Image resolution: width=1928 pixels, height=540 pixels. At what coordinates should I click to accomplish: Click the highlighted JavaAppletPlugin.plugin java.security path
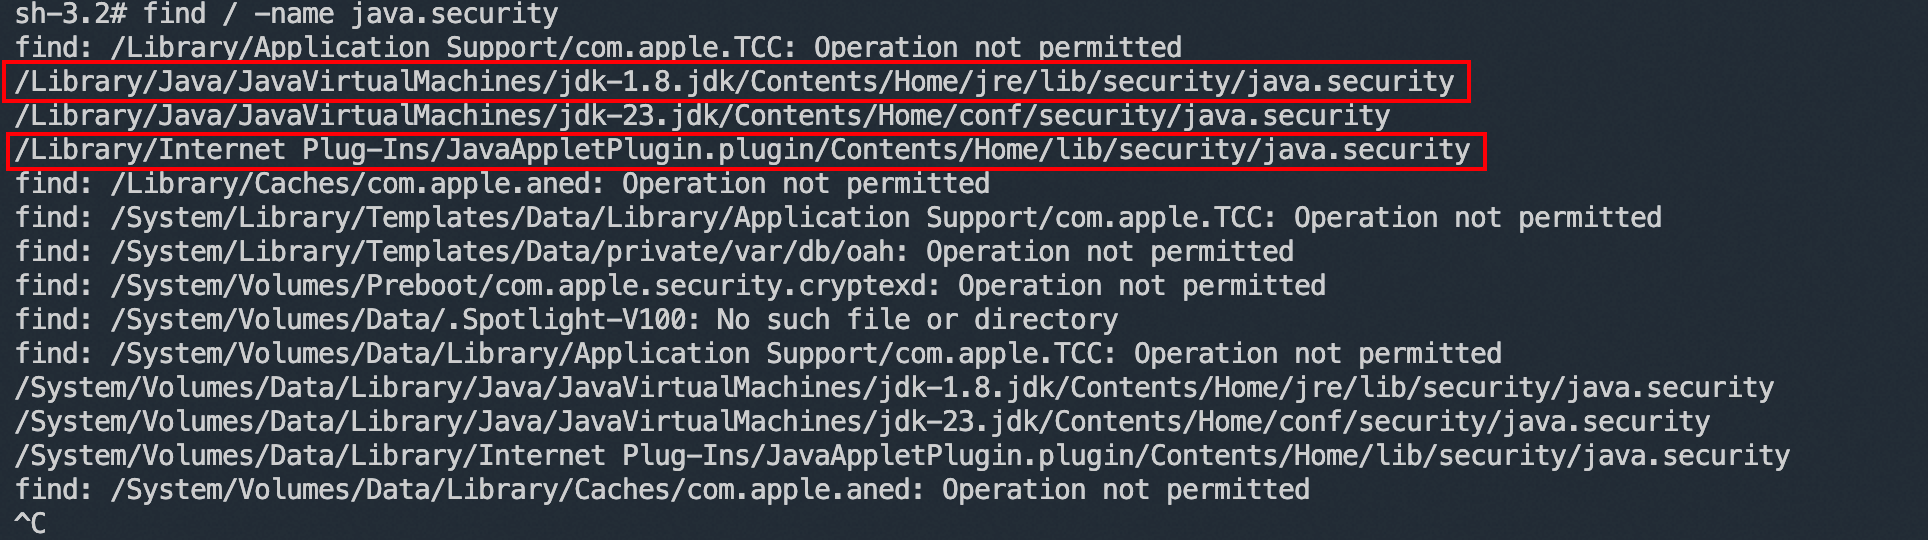[743, 150]
